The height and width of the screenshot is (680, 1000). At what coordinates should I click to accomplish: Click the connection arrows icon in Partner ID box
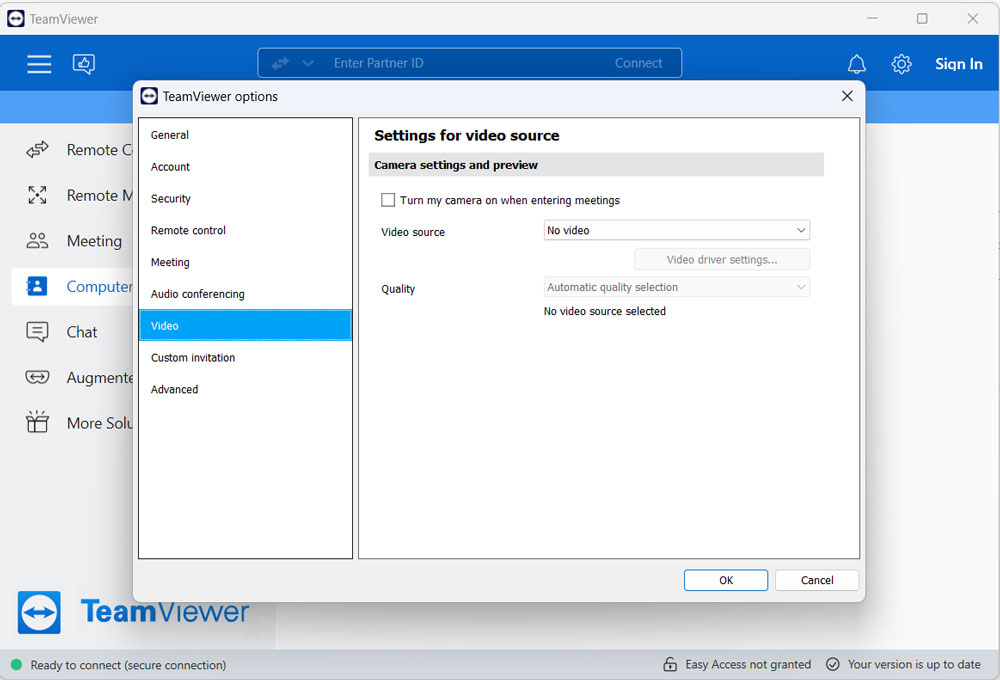280,63
